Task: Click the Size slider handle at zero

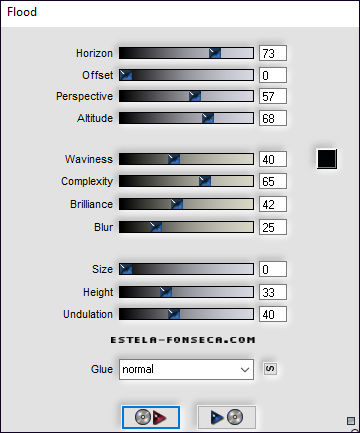Action: pos(126,269)
